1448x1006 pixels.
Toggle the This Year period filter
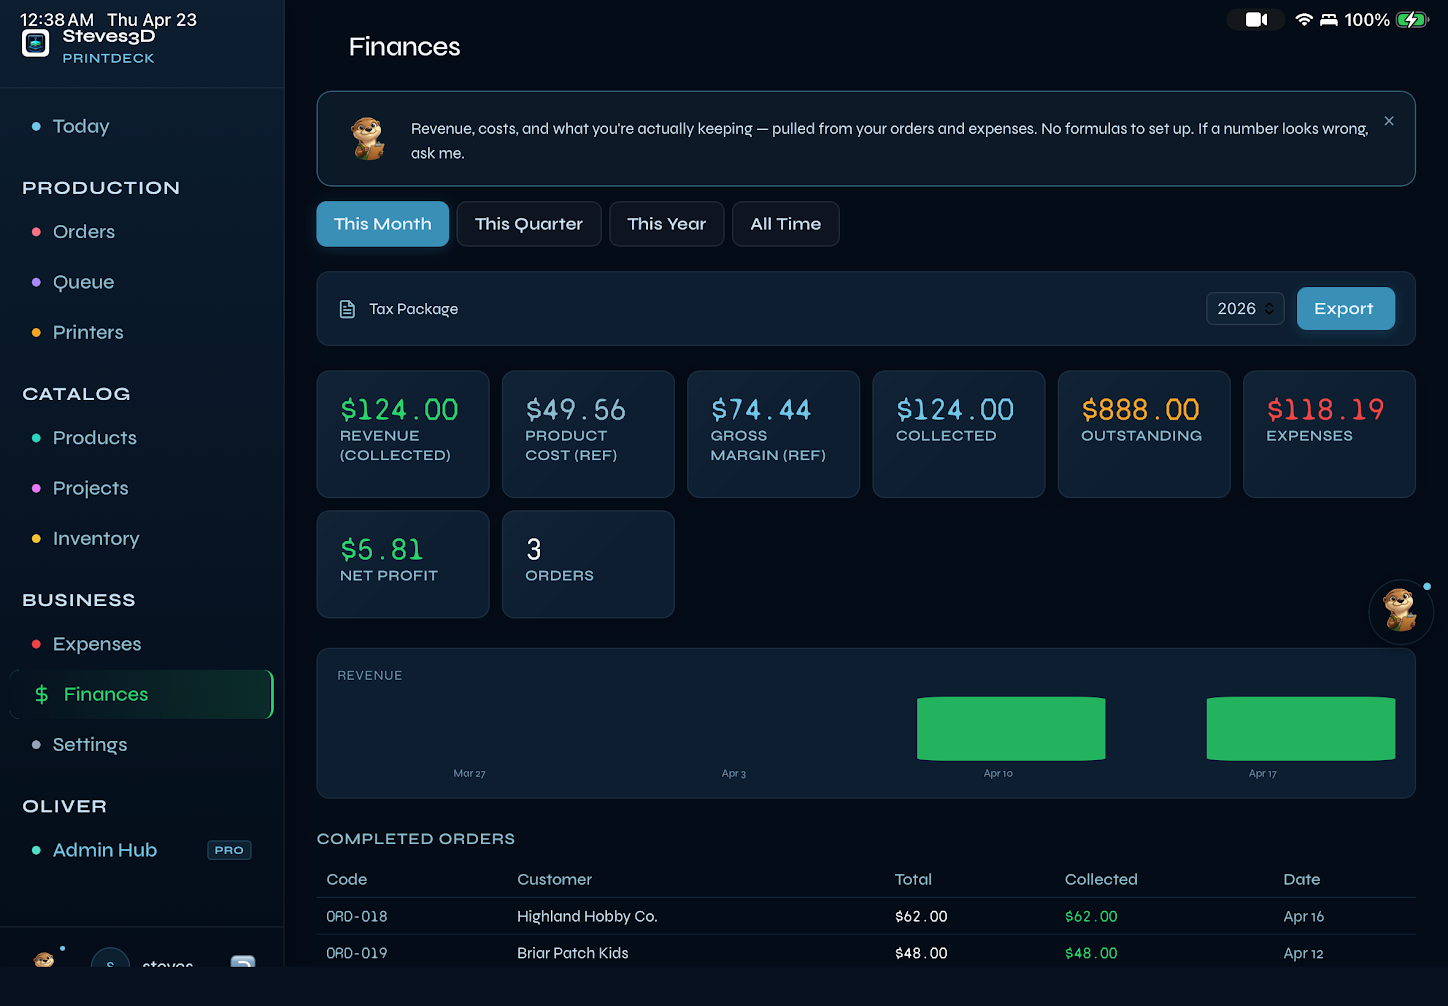tap(666, 223)
